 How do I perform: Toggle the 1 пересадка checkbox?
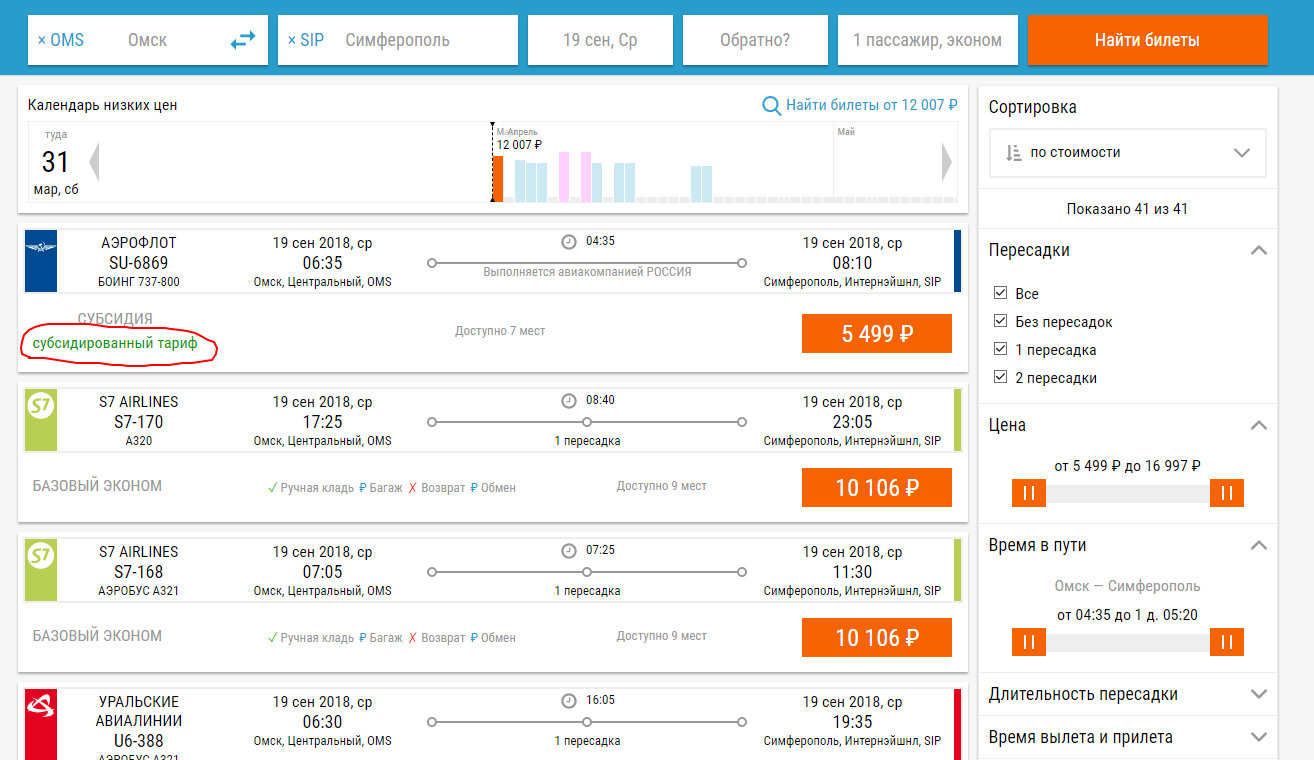(1000, 349)
